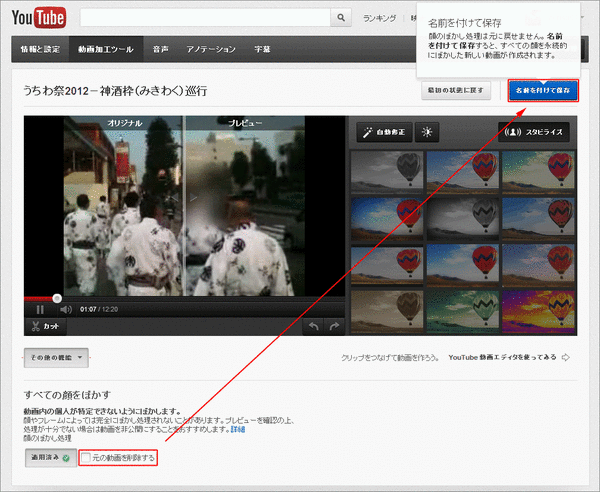Select the sepia balloon filter thumbnail
600x492 pixels.
coord(387,312)
